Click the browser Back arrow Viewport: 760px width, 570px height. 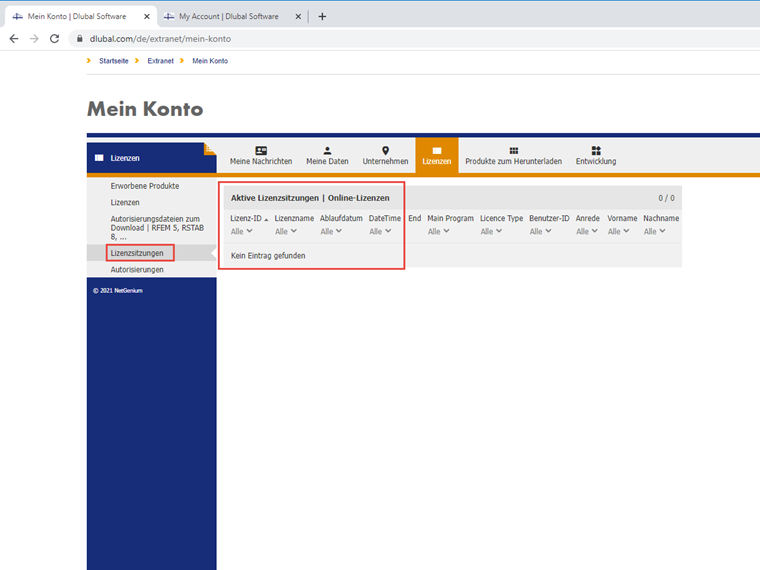[14, 39]
